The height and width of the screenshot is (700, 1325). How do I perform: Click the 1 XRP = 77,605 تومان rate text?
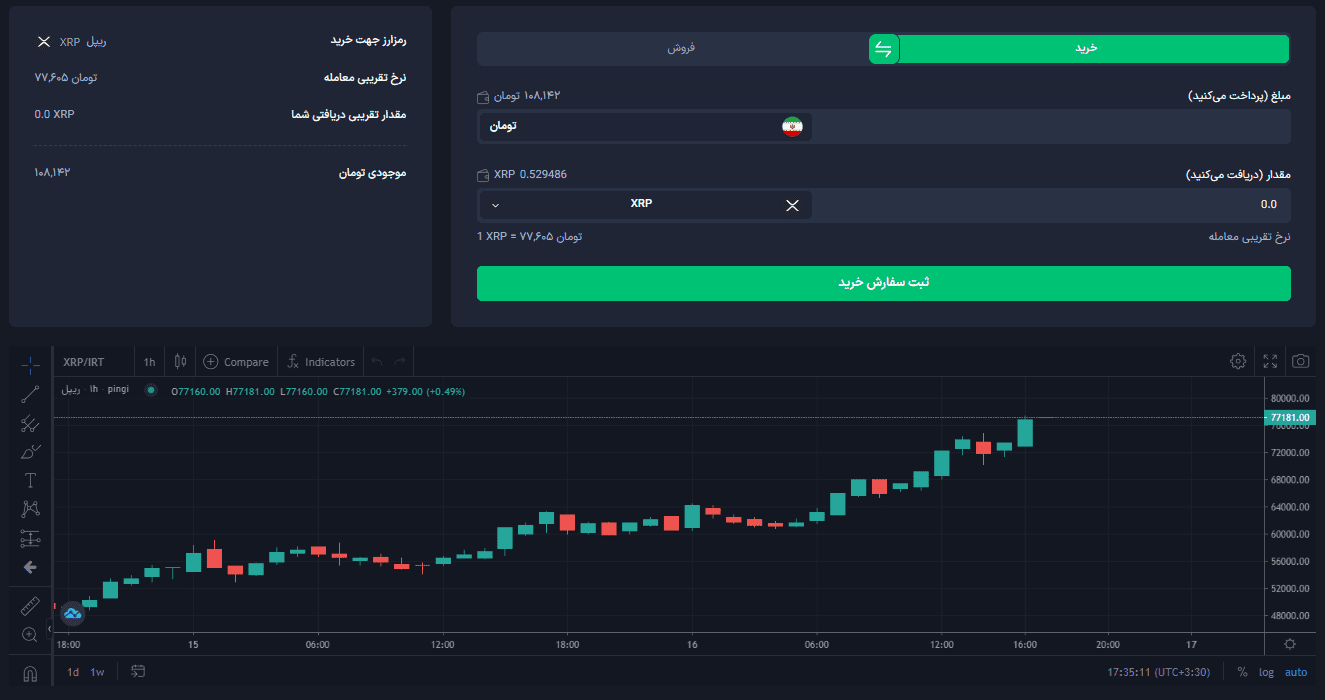pyautogui.click(x=529, y=237)
